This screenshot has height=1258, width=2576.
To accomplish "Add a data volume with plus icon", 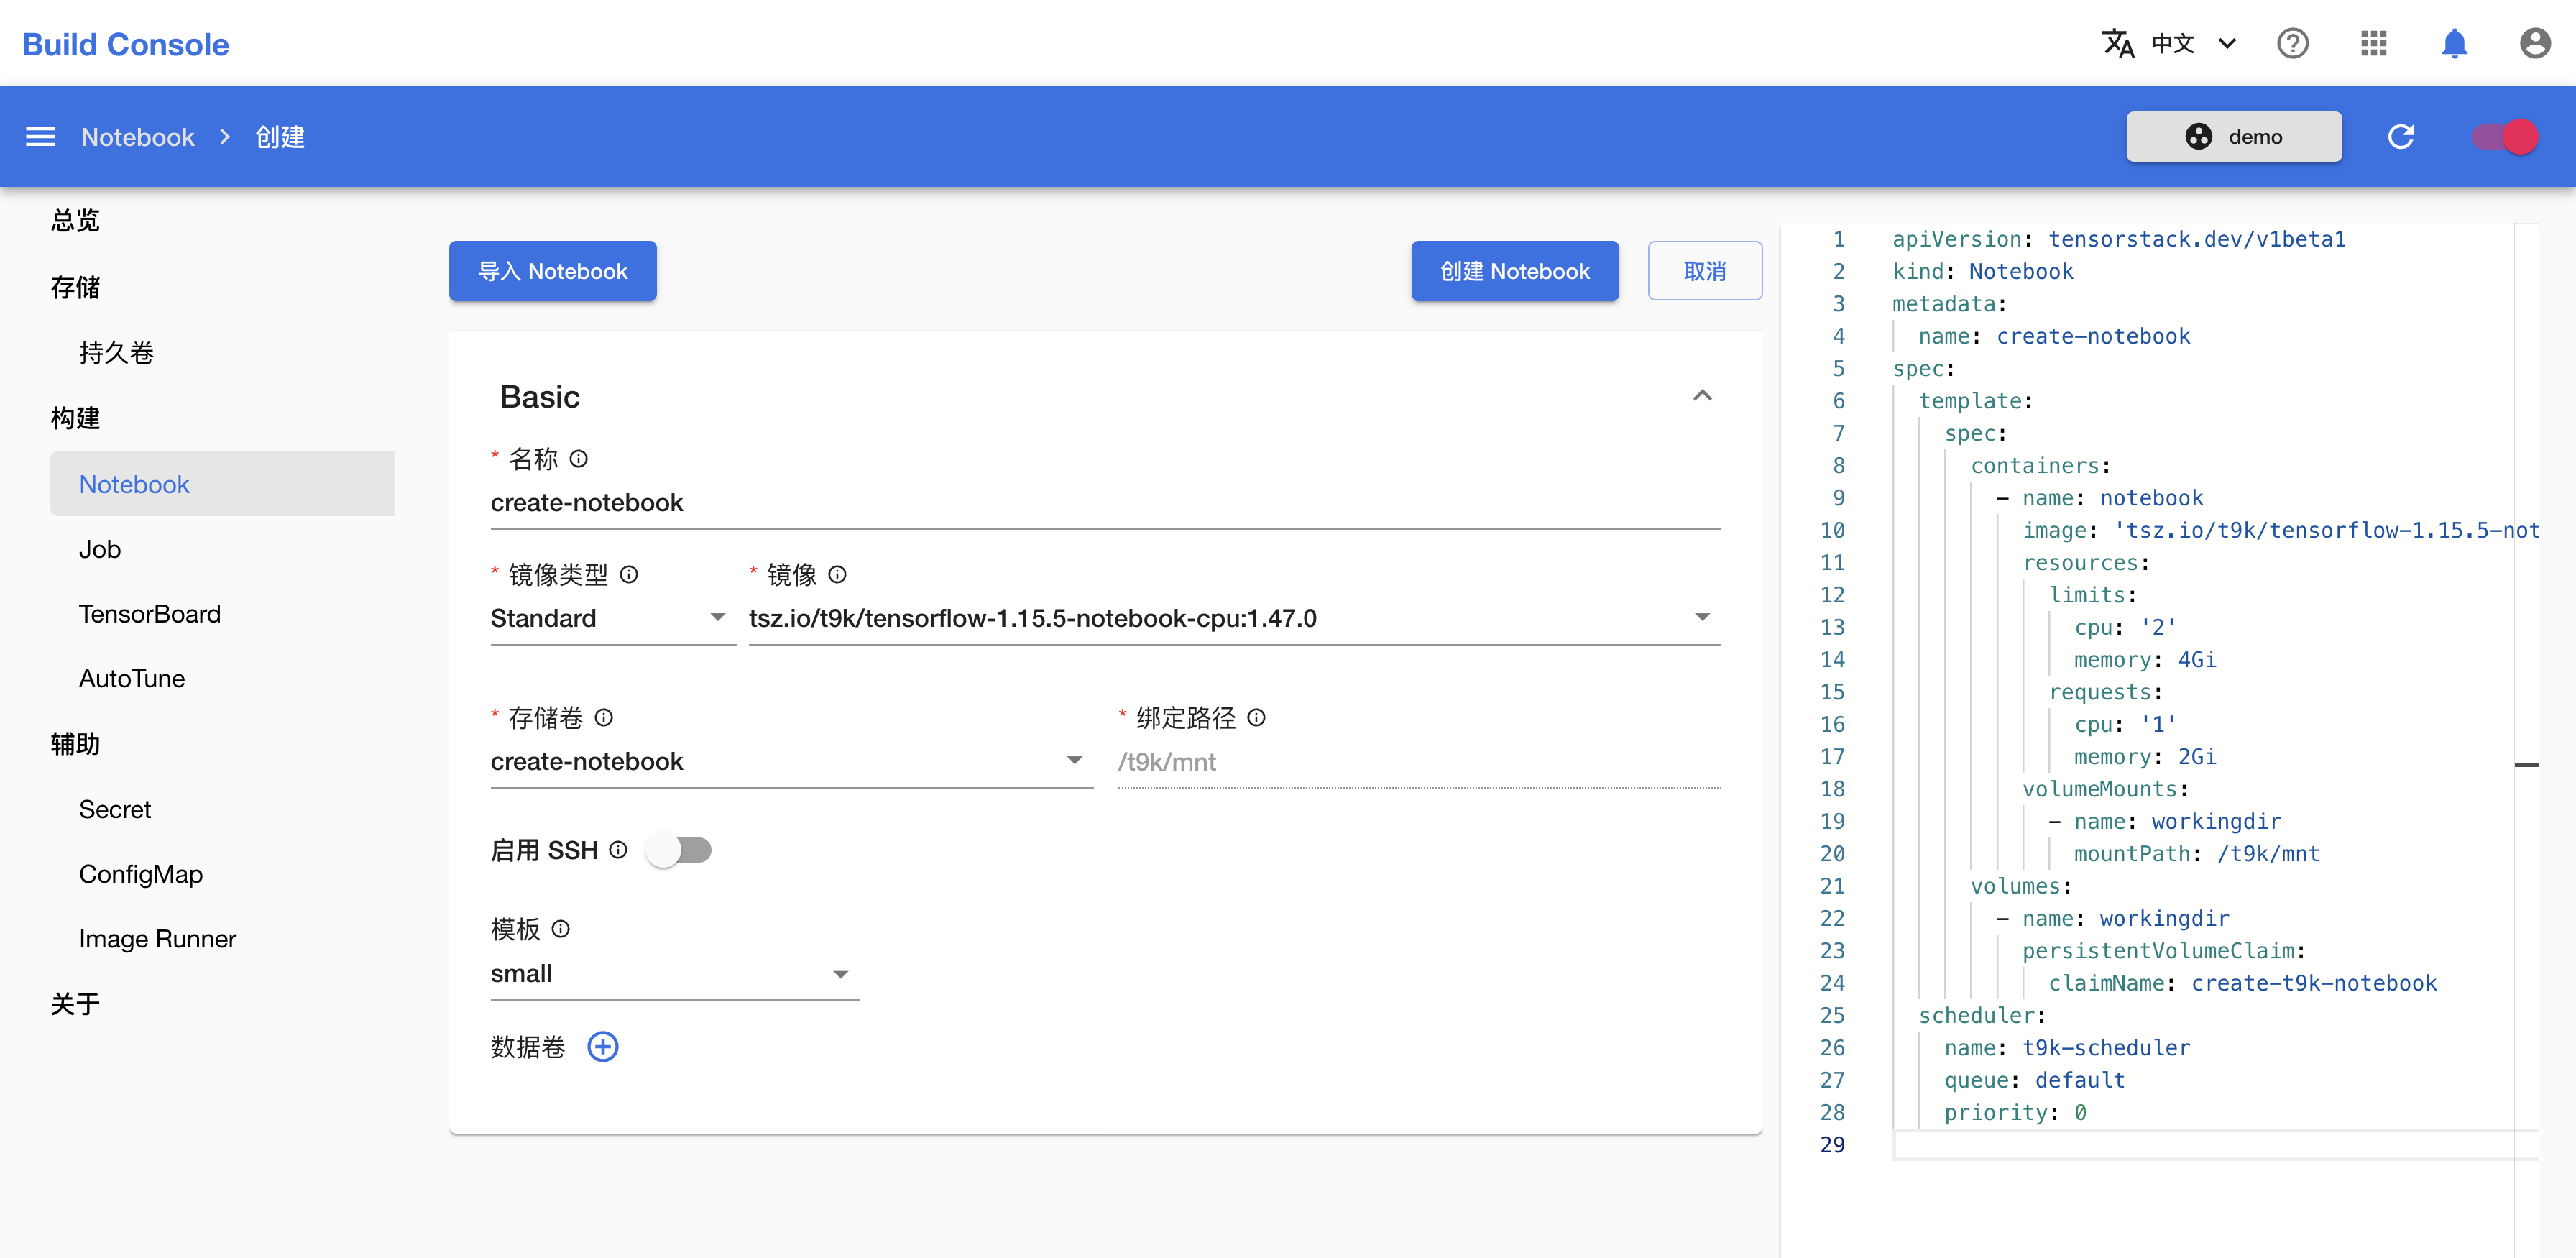I will pyautogui.click(x=602, y=1047).
